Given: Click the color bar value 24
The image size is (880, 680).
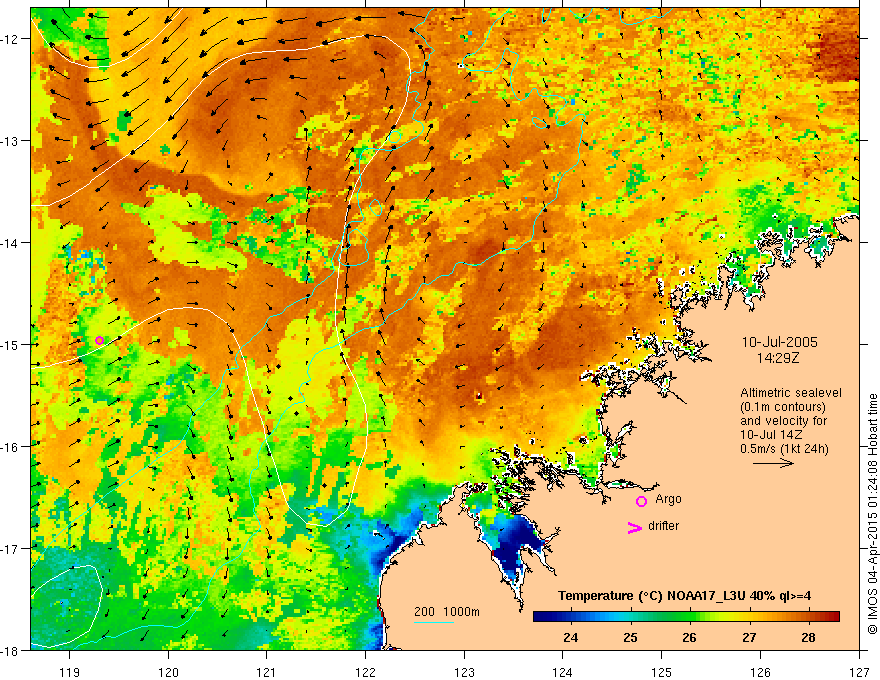Looking at the screenshot, I should click(571, 637).
